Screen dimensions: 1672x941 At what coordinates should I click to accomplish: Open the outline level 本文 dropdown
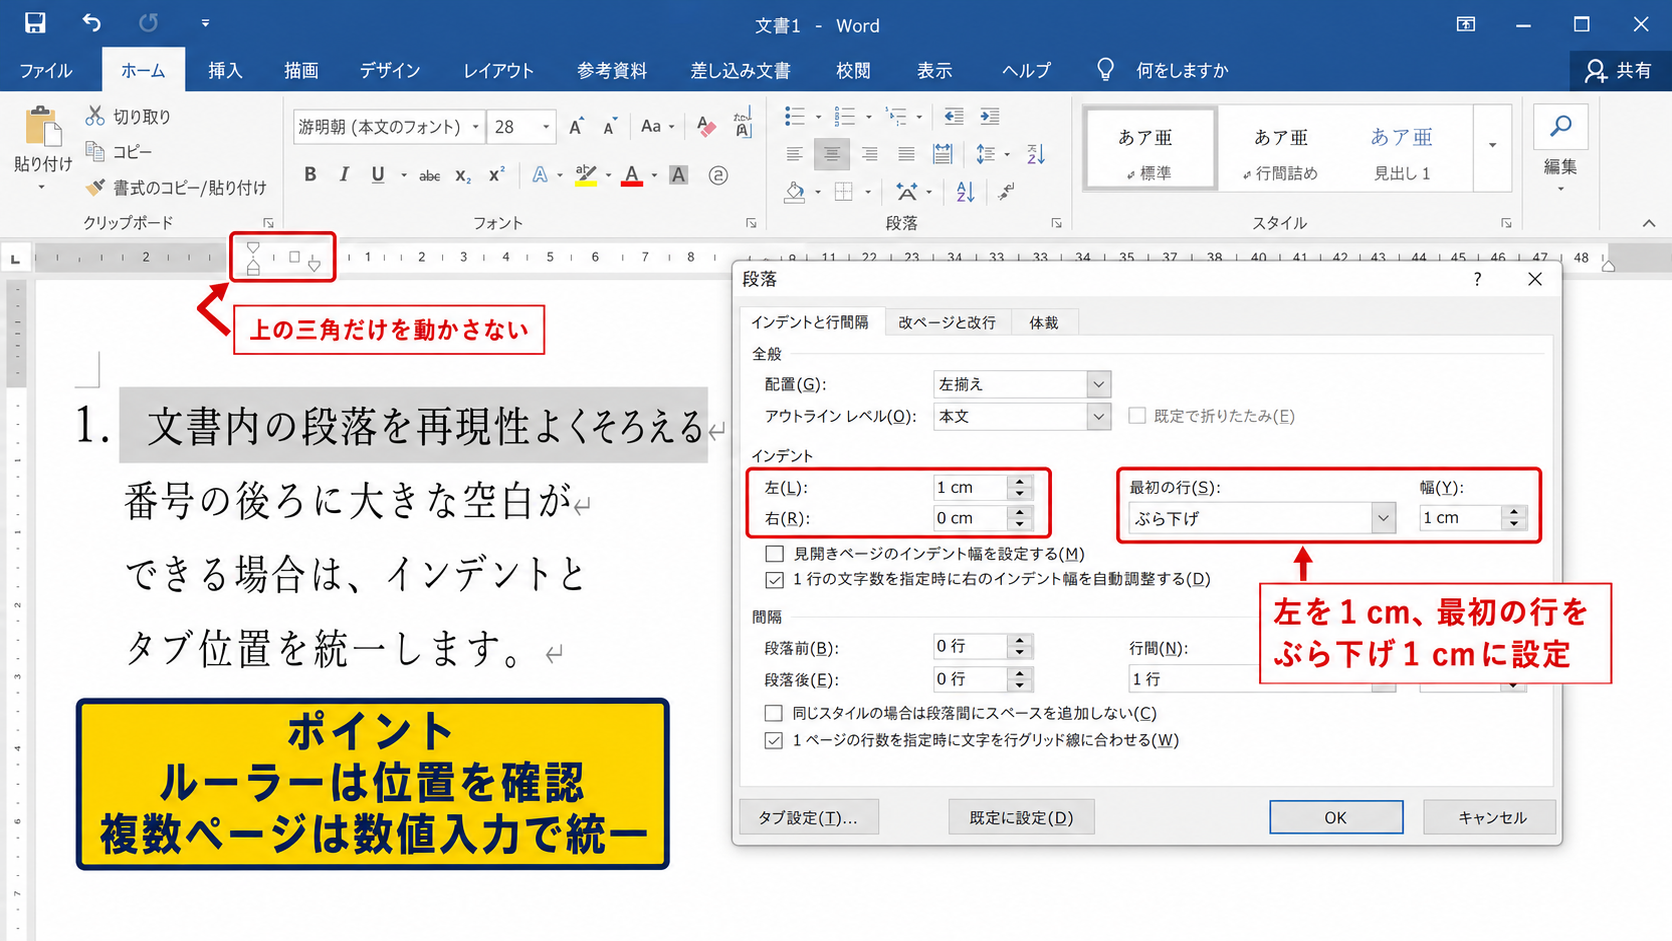click(1098, 416)
